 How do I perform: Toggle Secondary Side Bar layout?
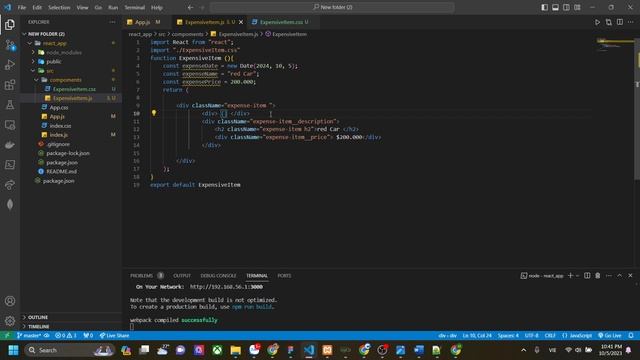coord(566,7)
